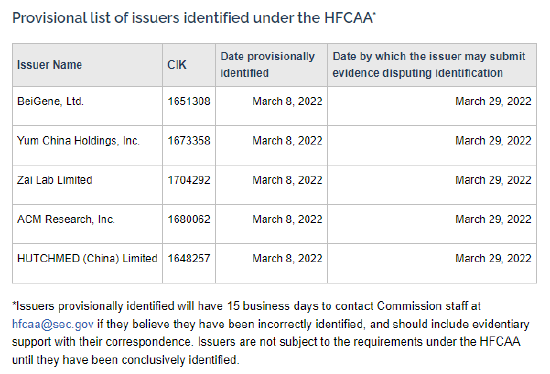
Task: Select the HUTCHMED (China) Limited cell
Action: click(x=87, y=263)
